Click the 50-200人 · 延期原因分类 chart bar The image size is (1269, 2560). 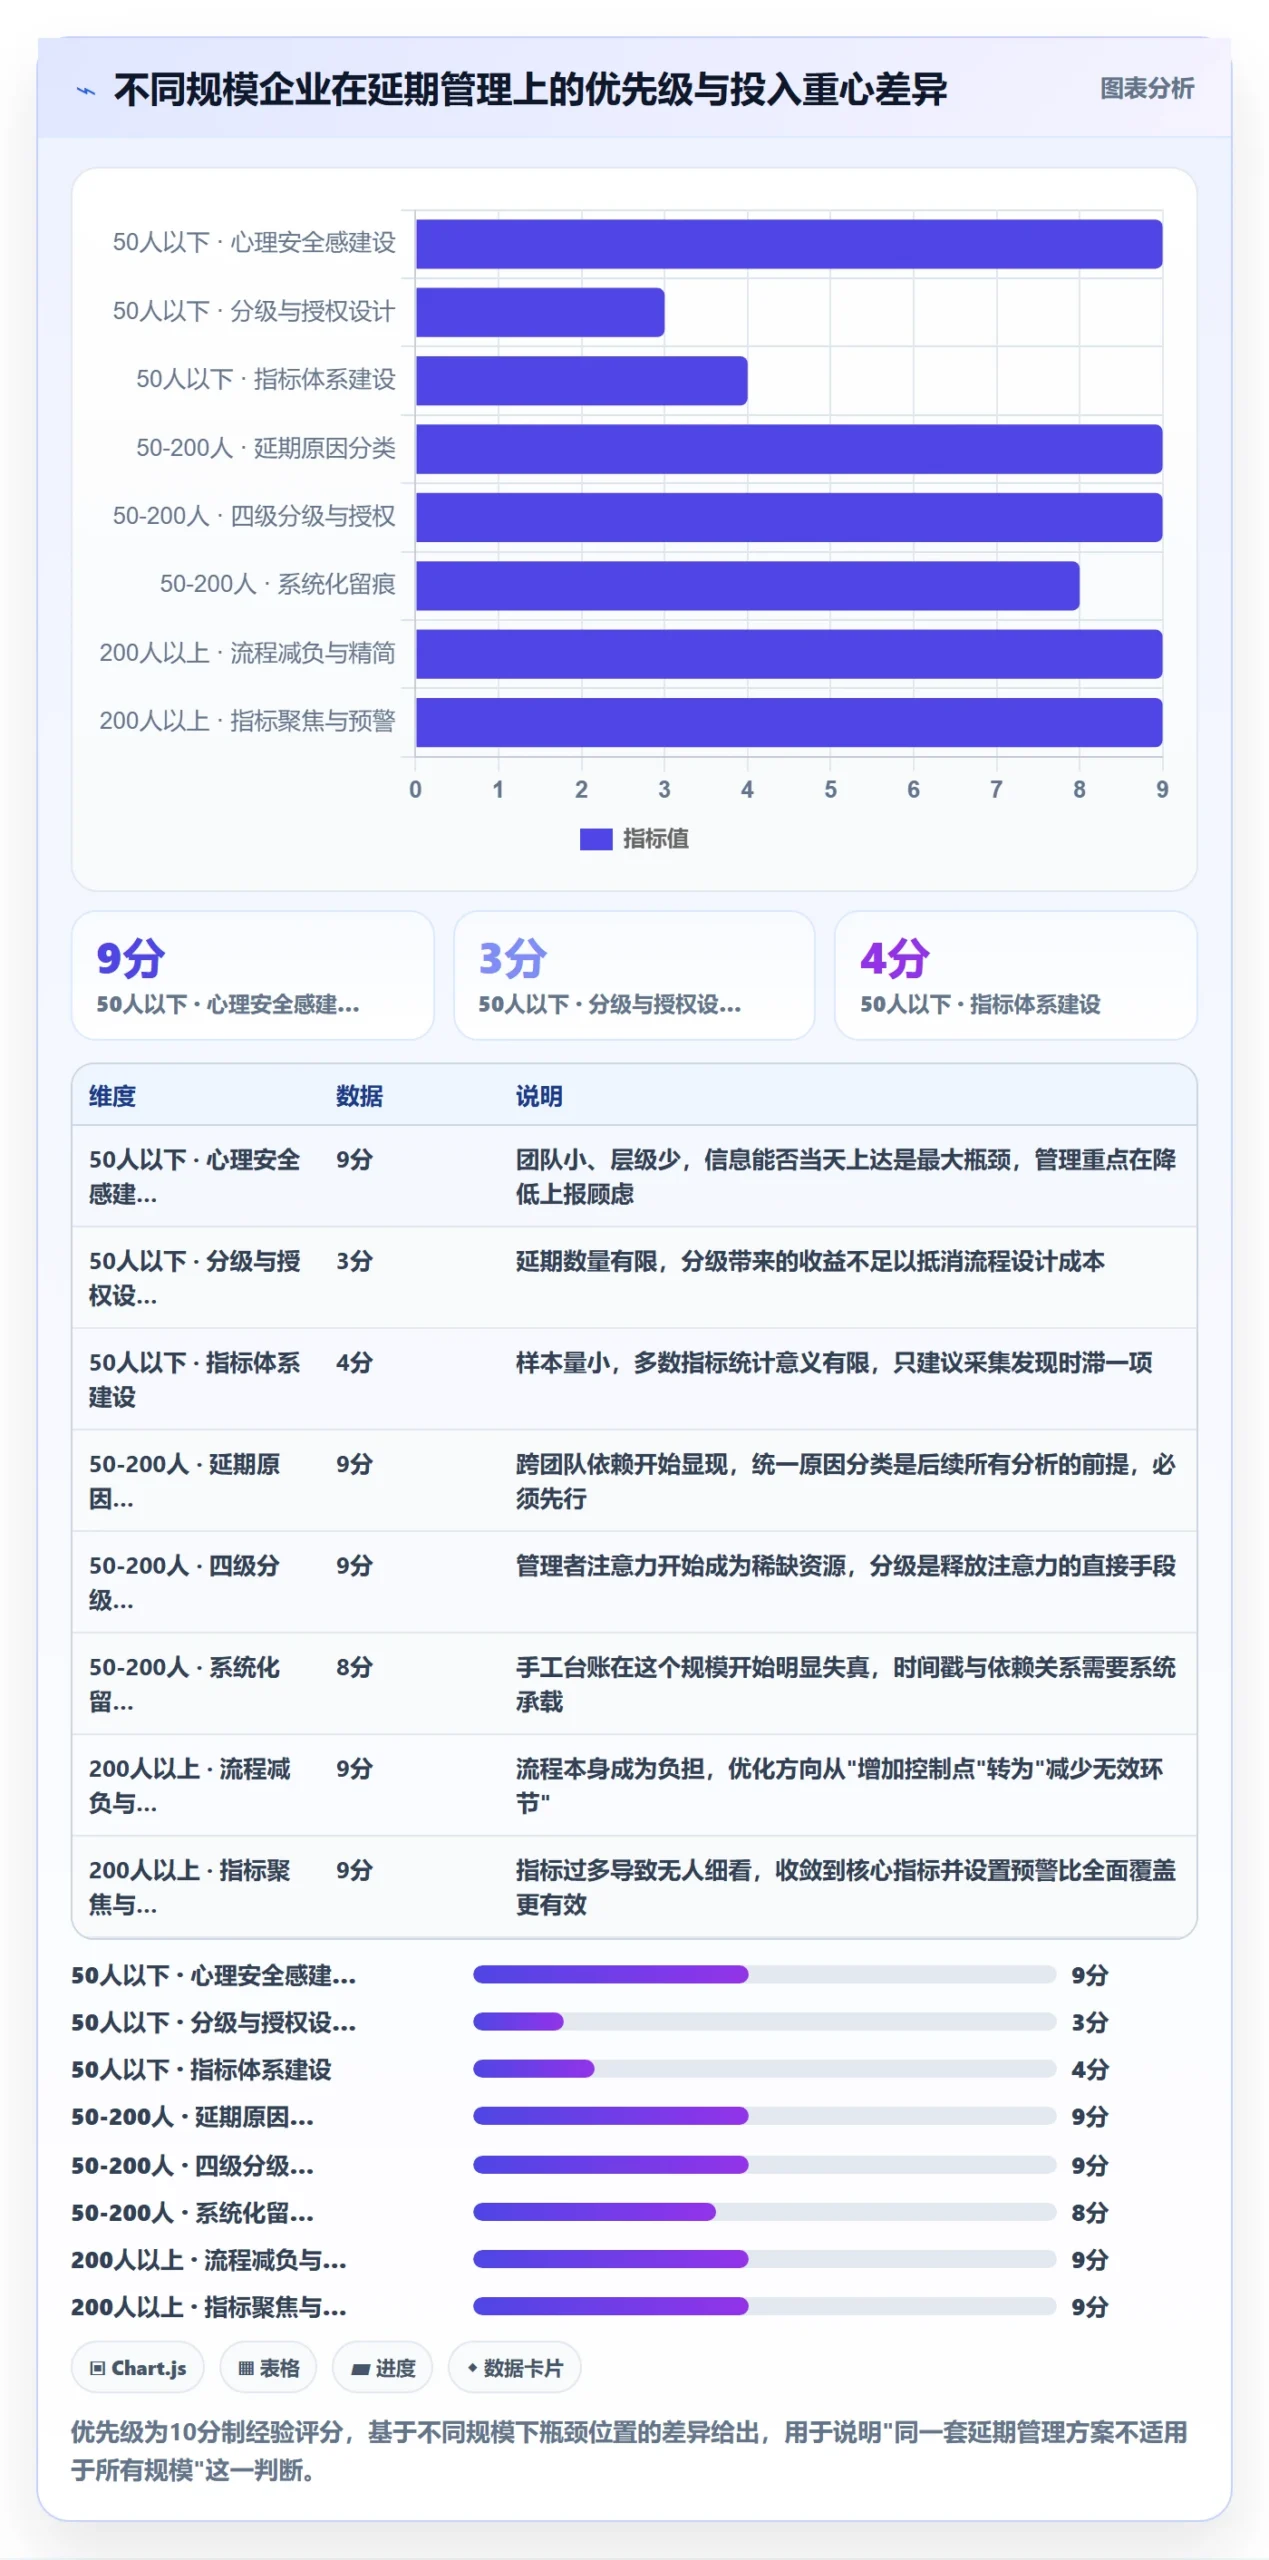coord(789,449)
